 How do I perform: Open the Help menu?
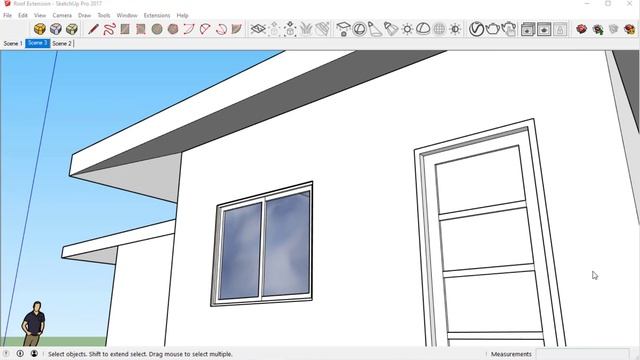(x=182, y=15)
